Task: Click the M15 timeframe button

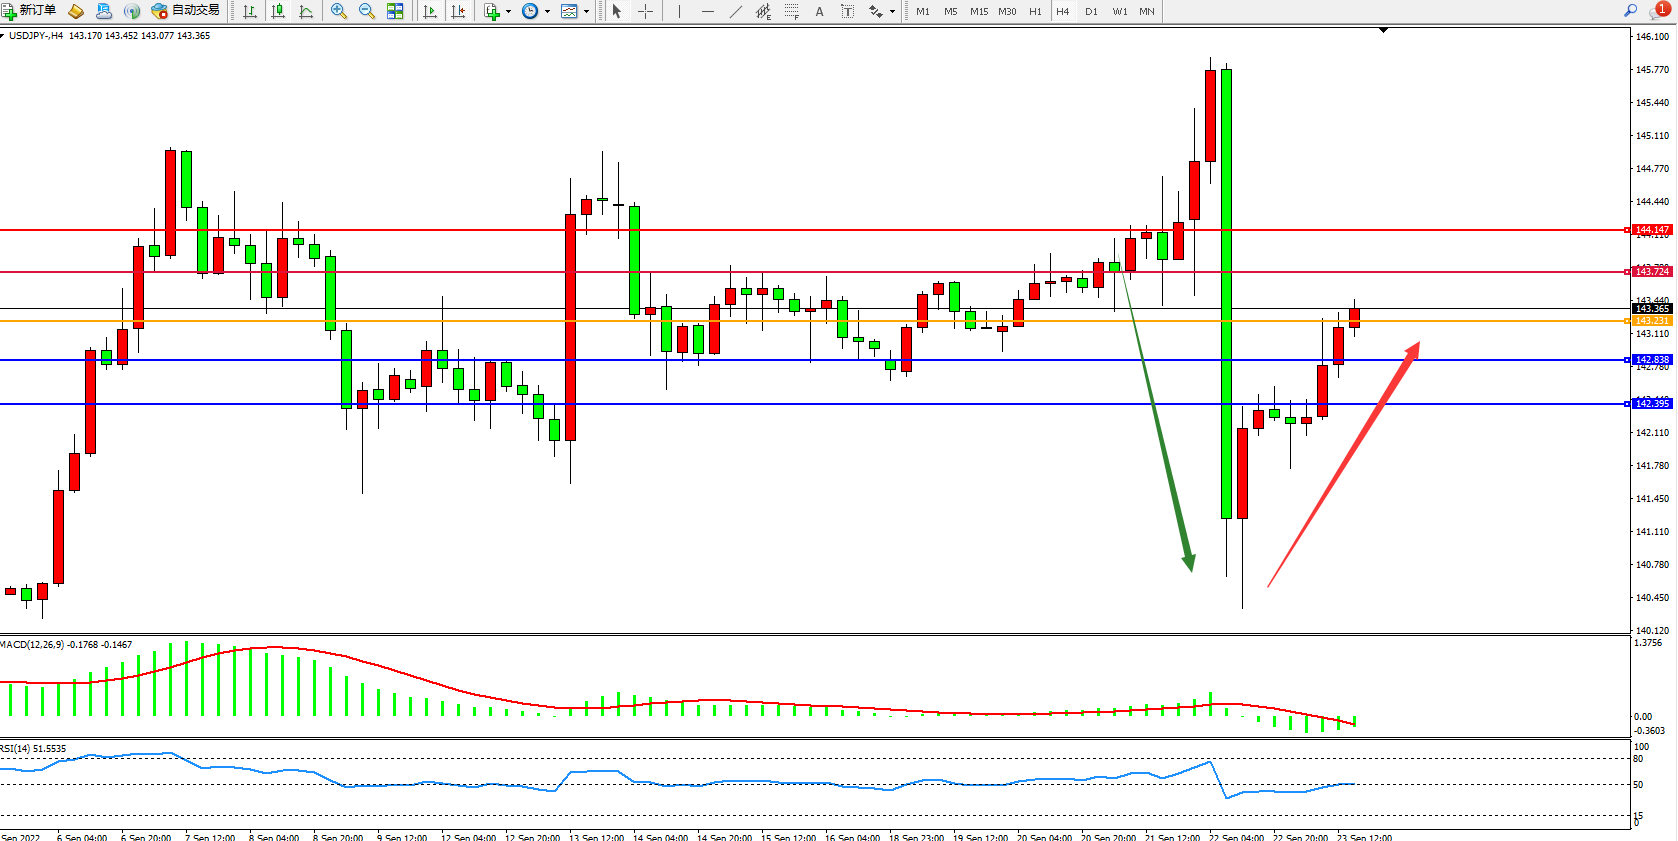Action: click(x=978, y=11)
